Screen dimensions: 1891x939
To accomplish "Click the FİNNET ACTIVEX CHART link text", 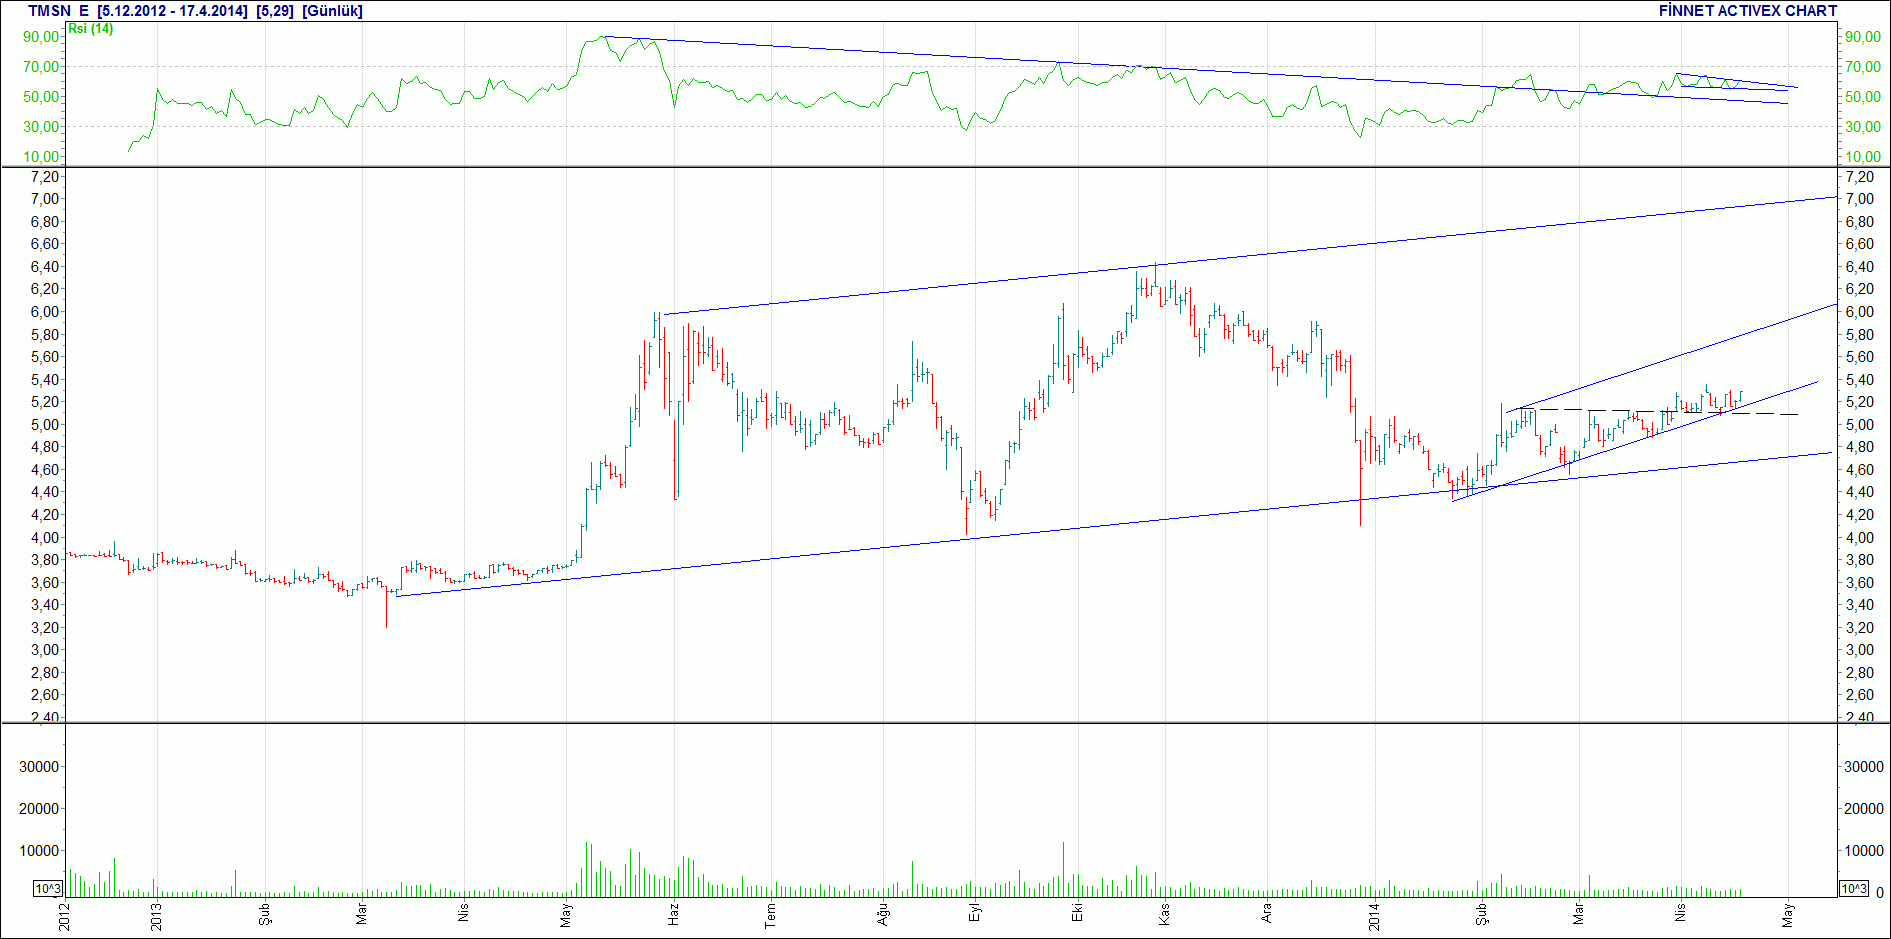I will 1747,11.
